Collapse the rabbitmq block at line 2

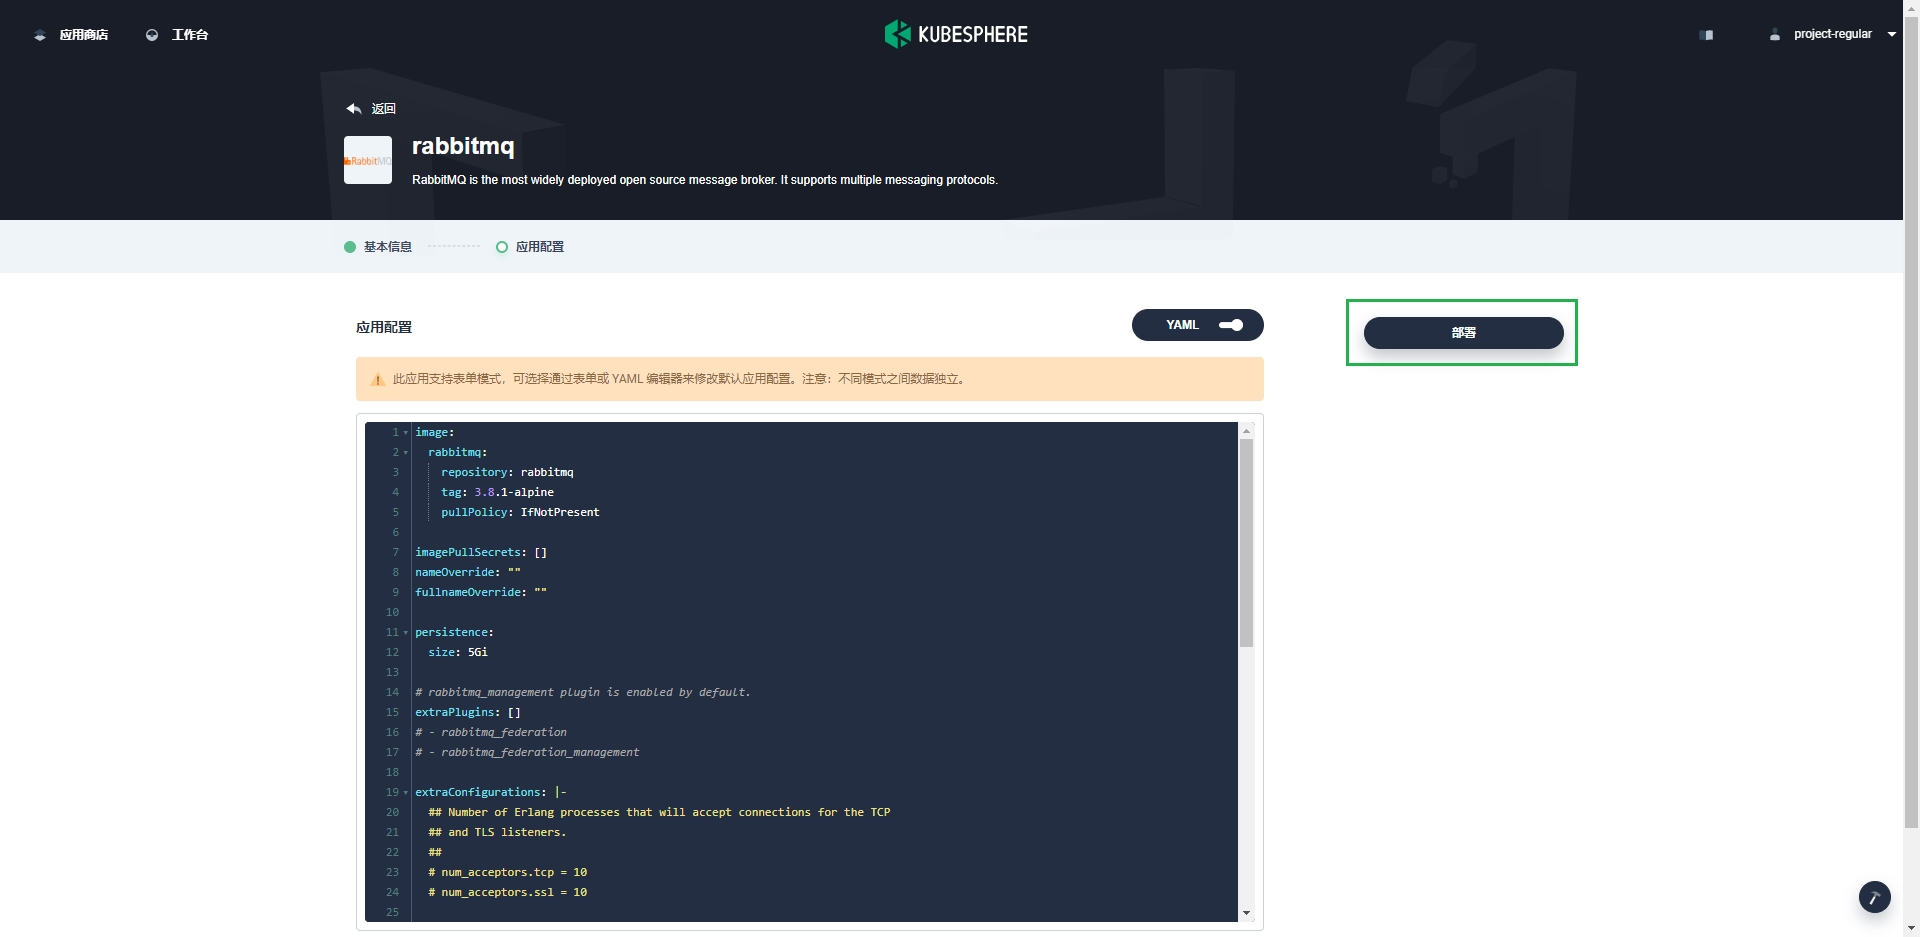405,453
